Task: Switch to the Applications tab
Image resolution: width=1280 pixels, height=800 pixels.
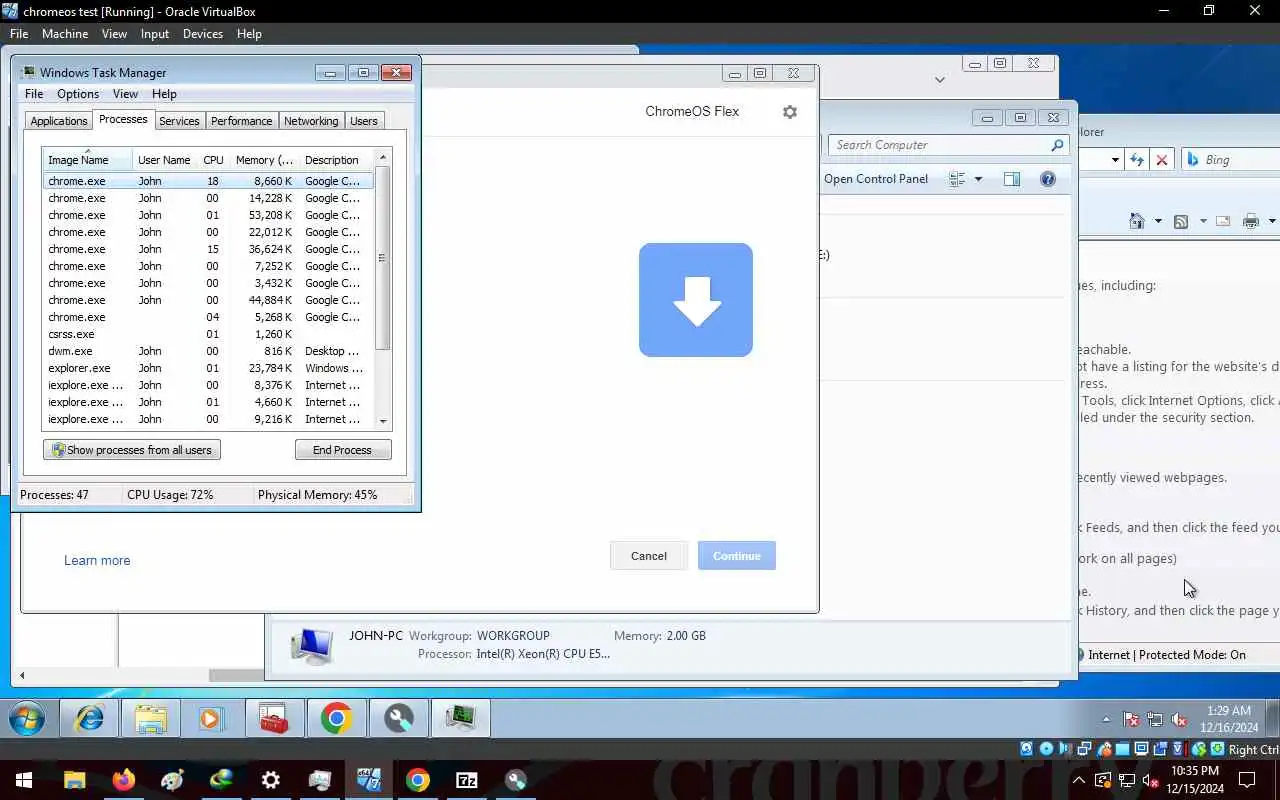Action: coord(59,121)
